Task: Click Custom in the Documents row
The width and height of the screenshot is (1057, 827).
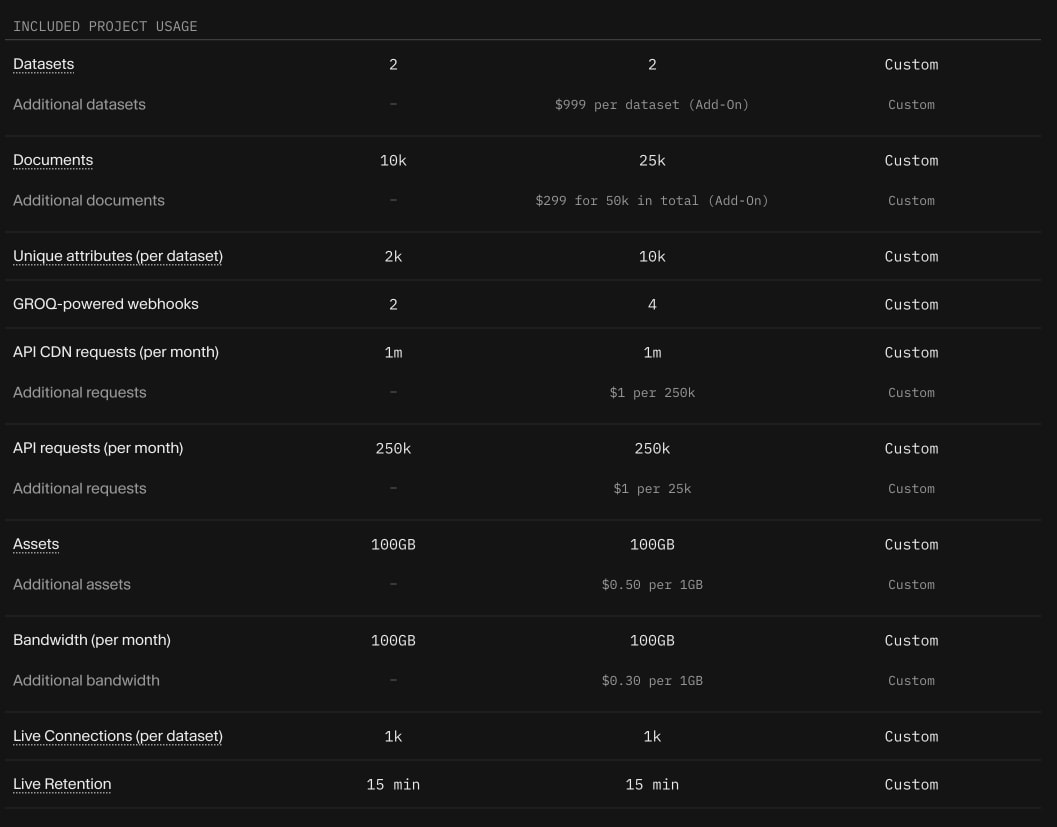Action: [911, 160]
